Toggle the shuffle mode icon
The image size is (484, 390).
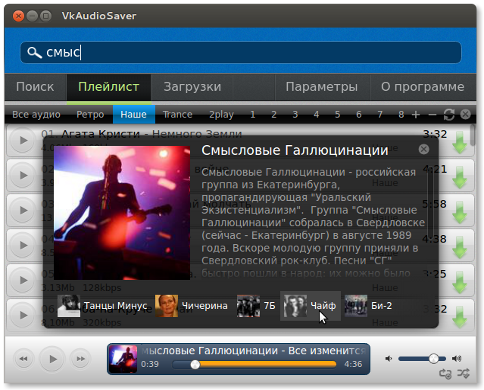click(x=463, y=373)
